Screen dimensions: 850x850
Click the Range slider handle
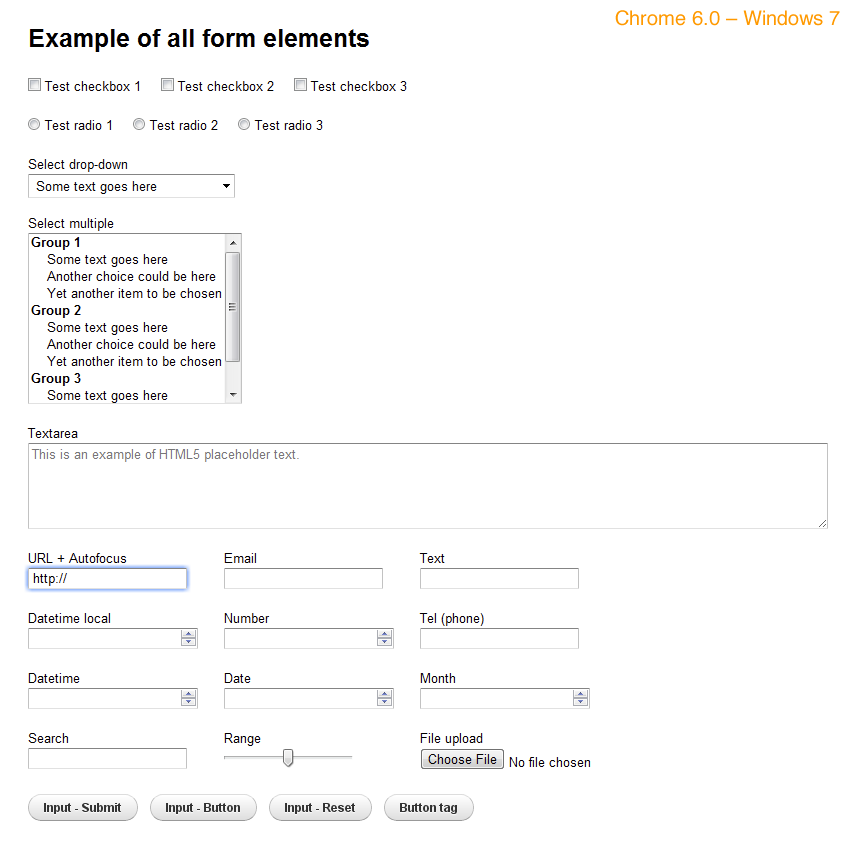(x=288, y=758)
